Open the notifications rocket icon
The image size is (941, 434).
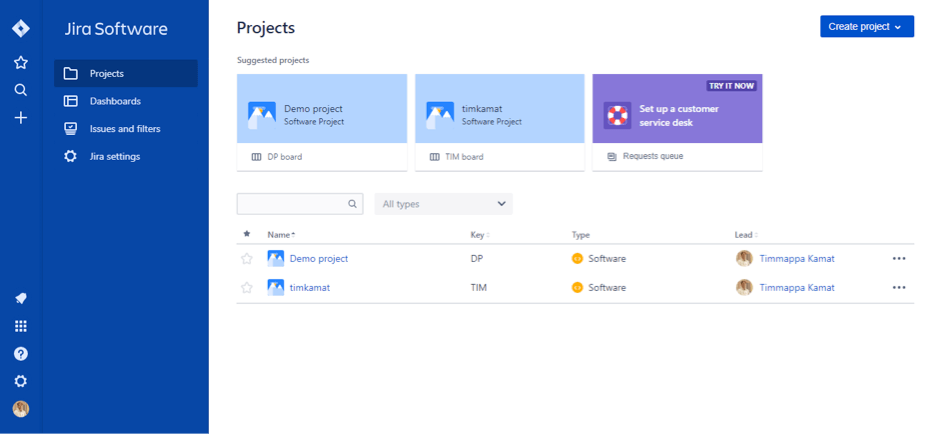click(x=20, y=298)
